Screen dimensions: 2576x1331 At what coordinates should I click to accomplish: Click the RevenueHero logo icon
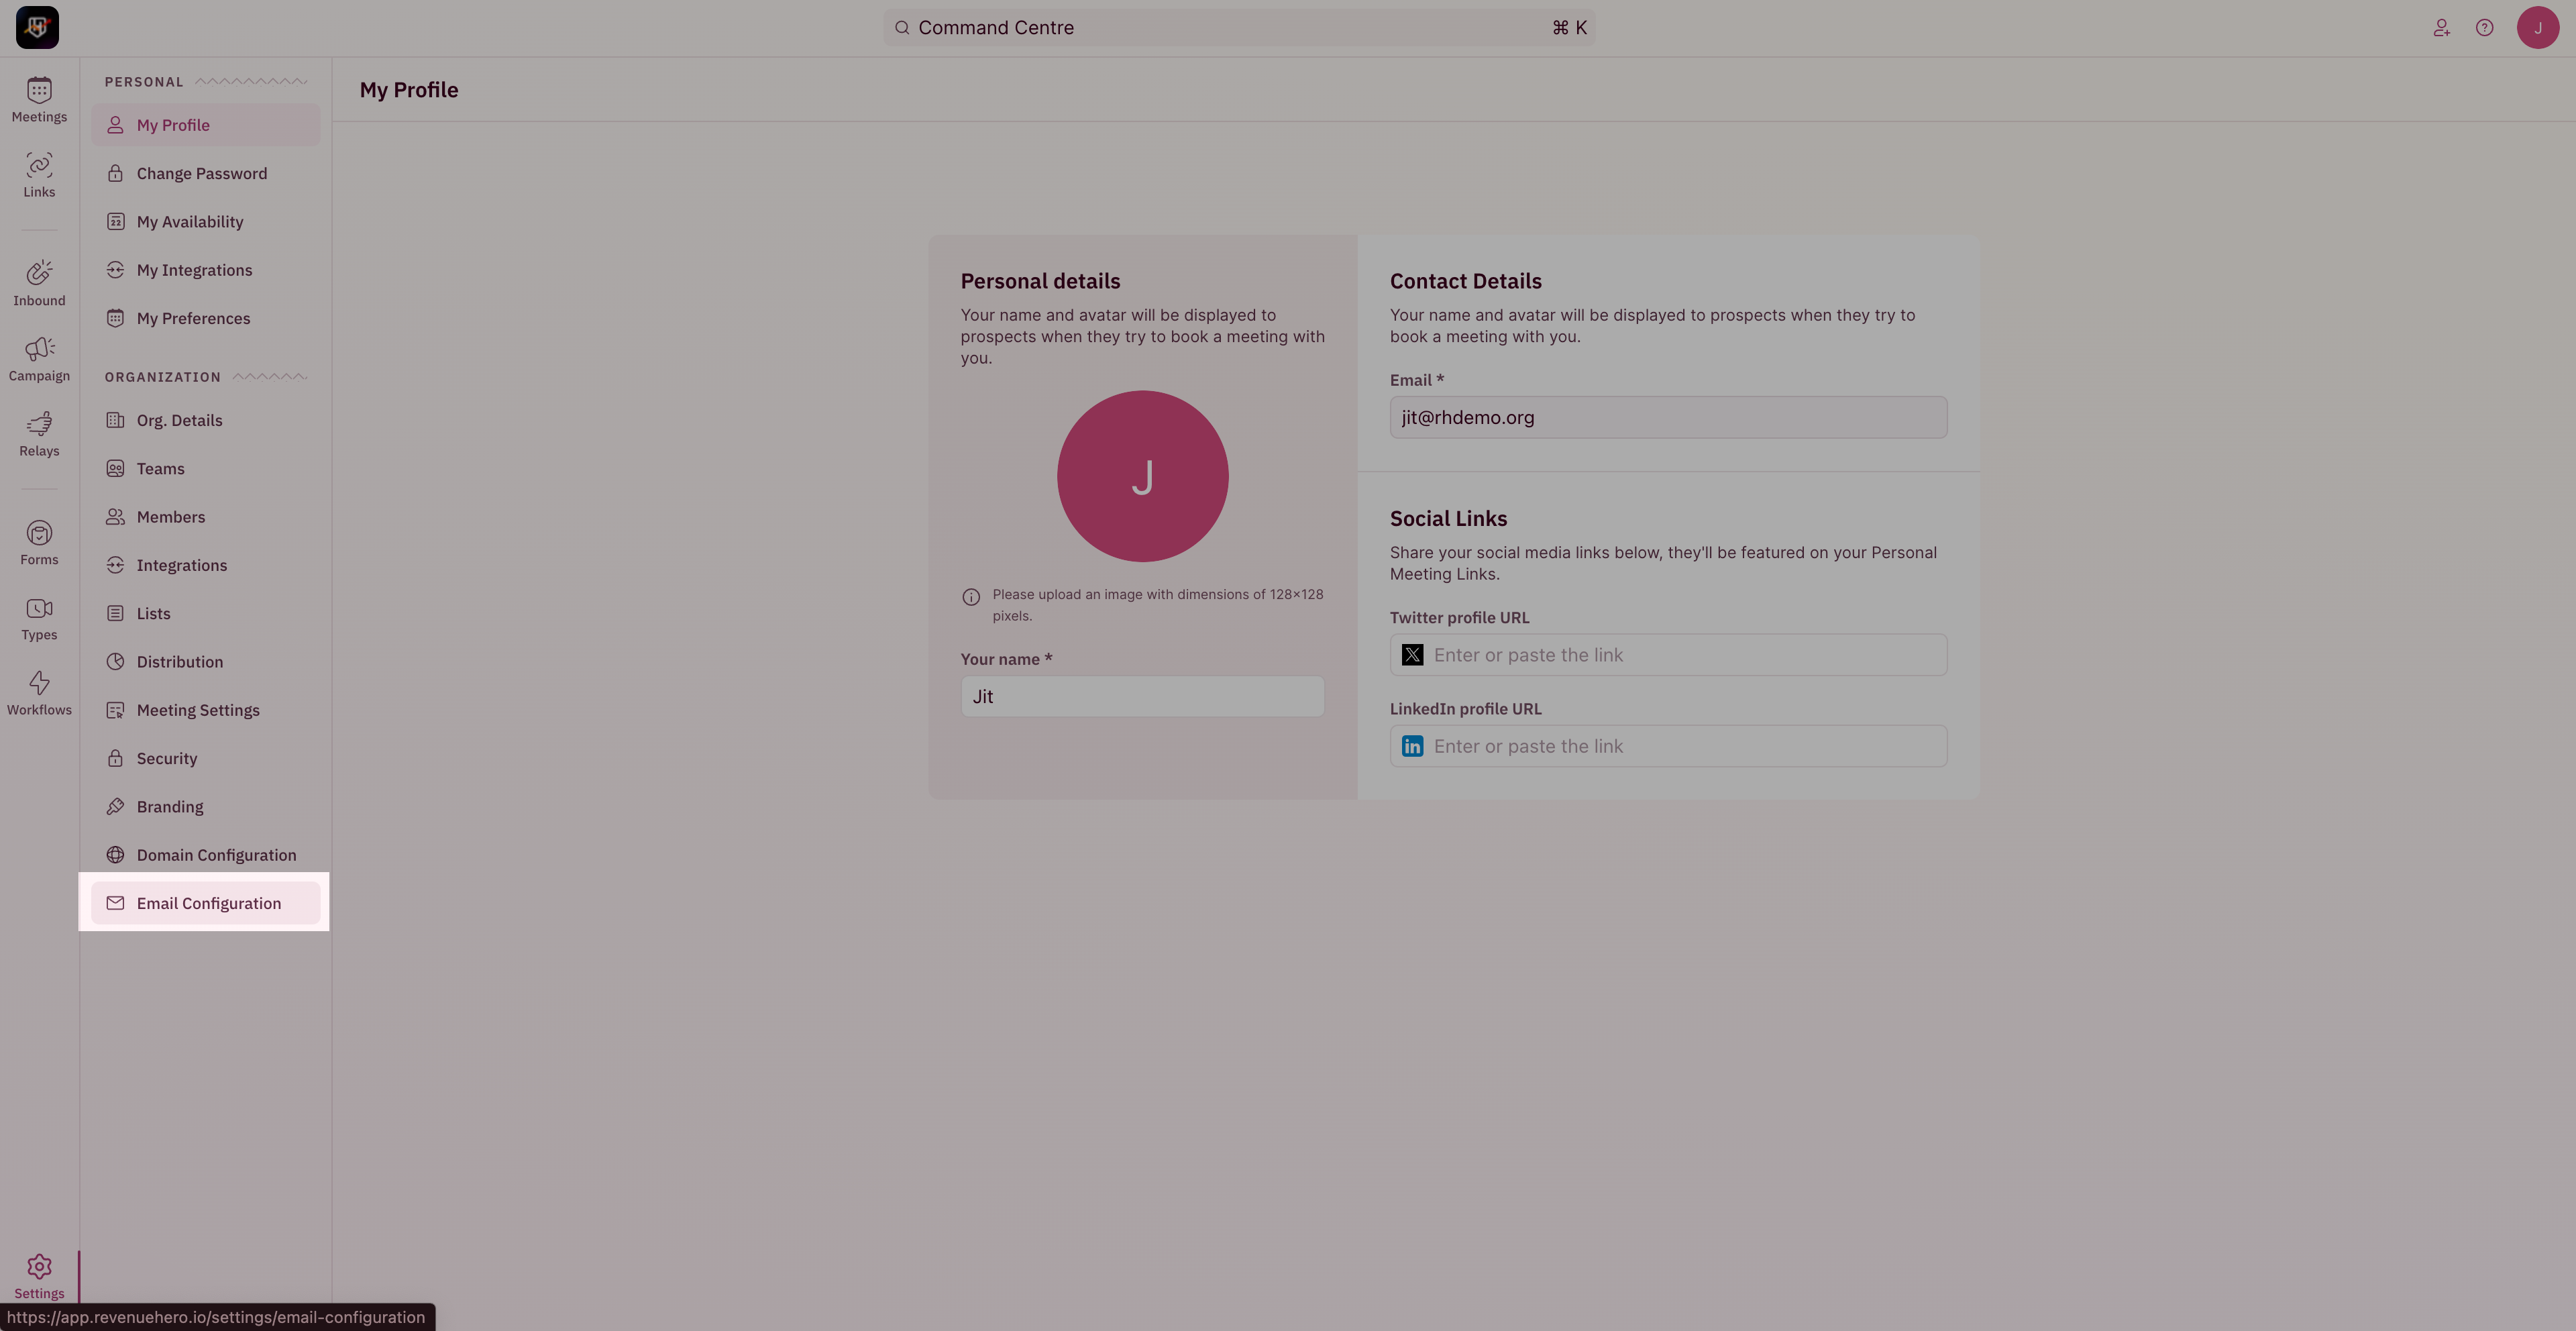(x=37, y=27)
